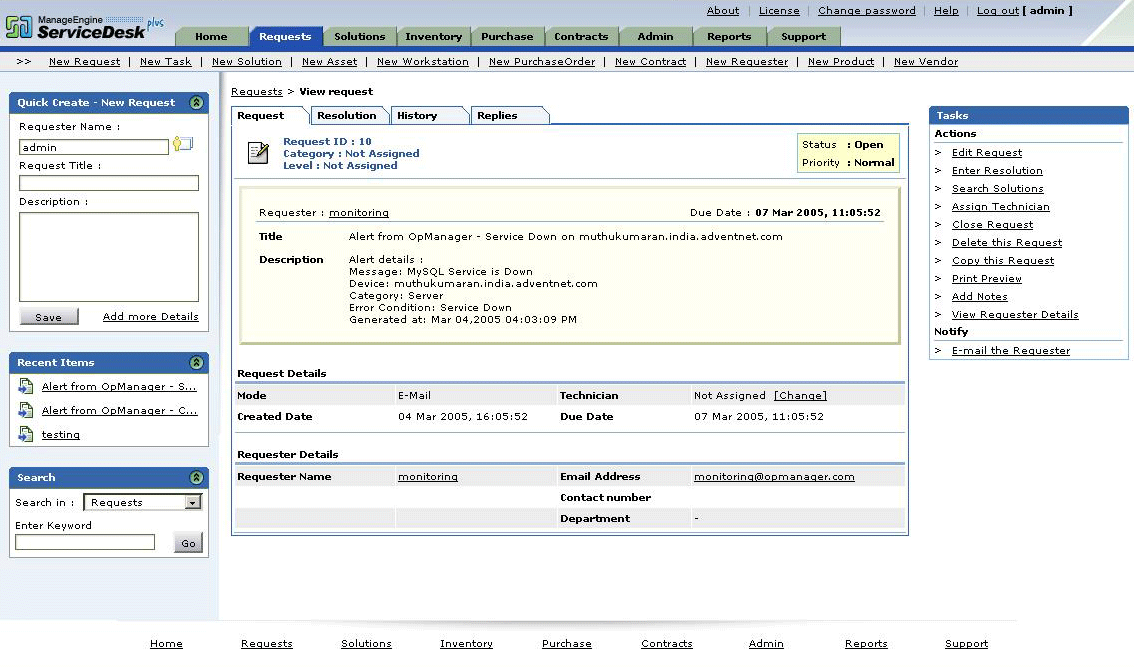The width and height of the screenshot is (1134, 668).
Task: Click the Add Notes link
Action: 979,297
